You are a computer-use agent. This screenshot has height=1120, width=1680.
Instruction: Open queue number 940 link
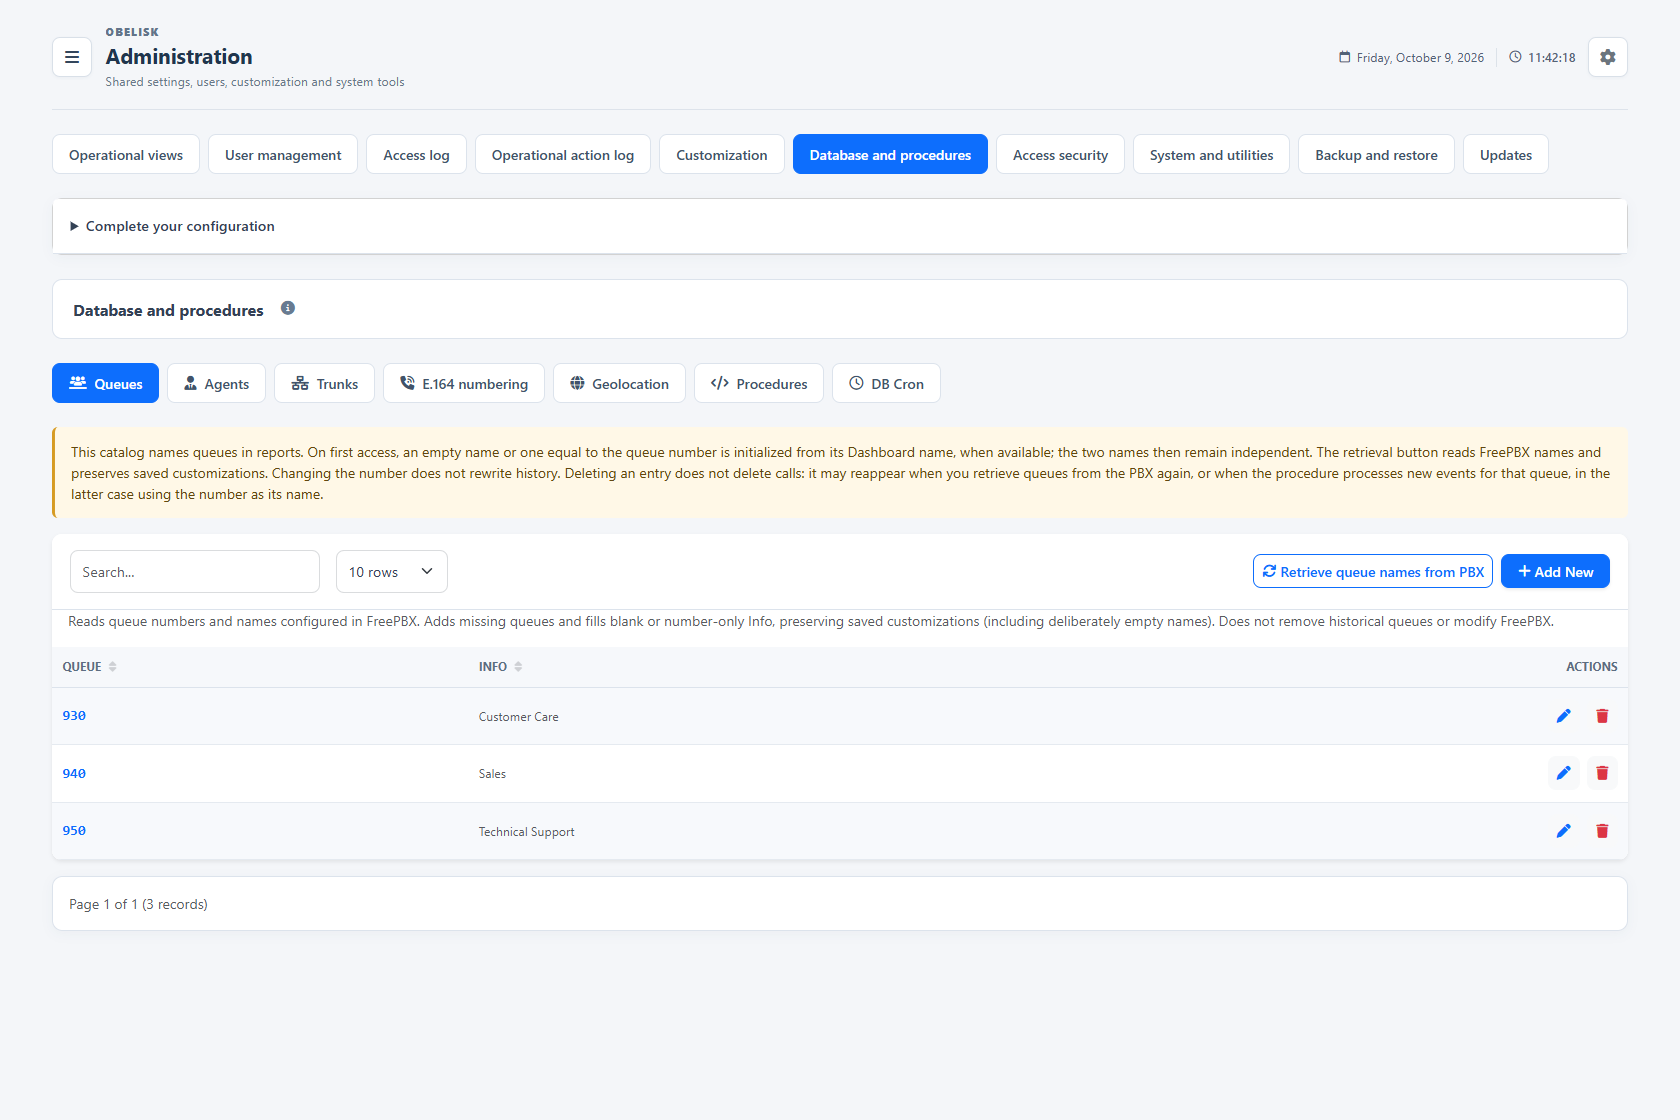pyautogui.click(x=74, y=774)
